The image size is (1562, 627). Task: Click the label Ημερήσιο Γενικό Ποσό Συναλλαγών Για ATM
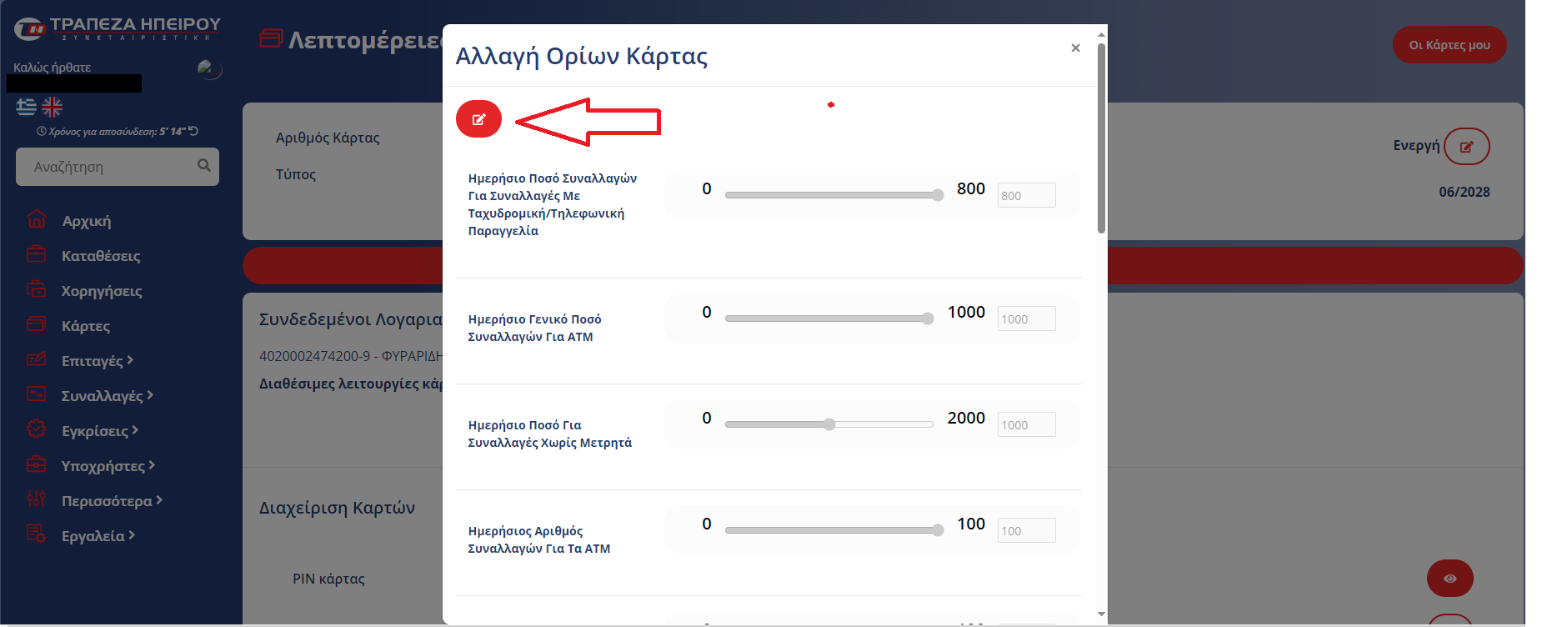535,328
